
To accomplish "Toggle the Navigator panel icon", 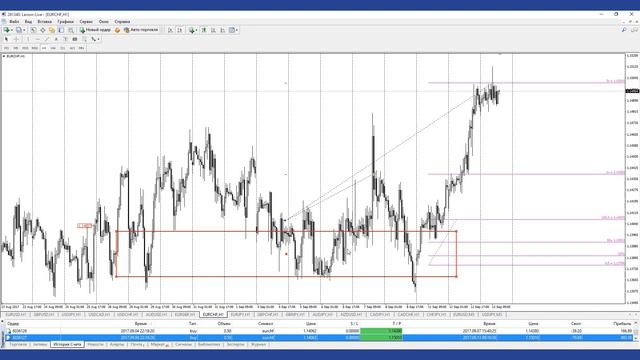I will click(x=52, y=30).
